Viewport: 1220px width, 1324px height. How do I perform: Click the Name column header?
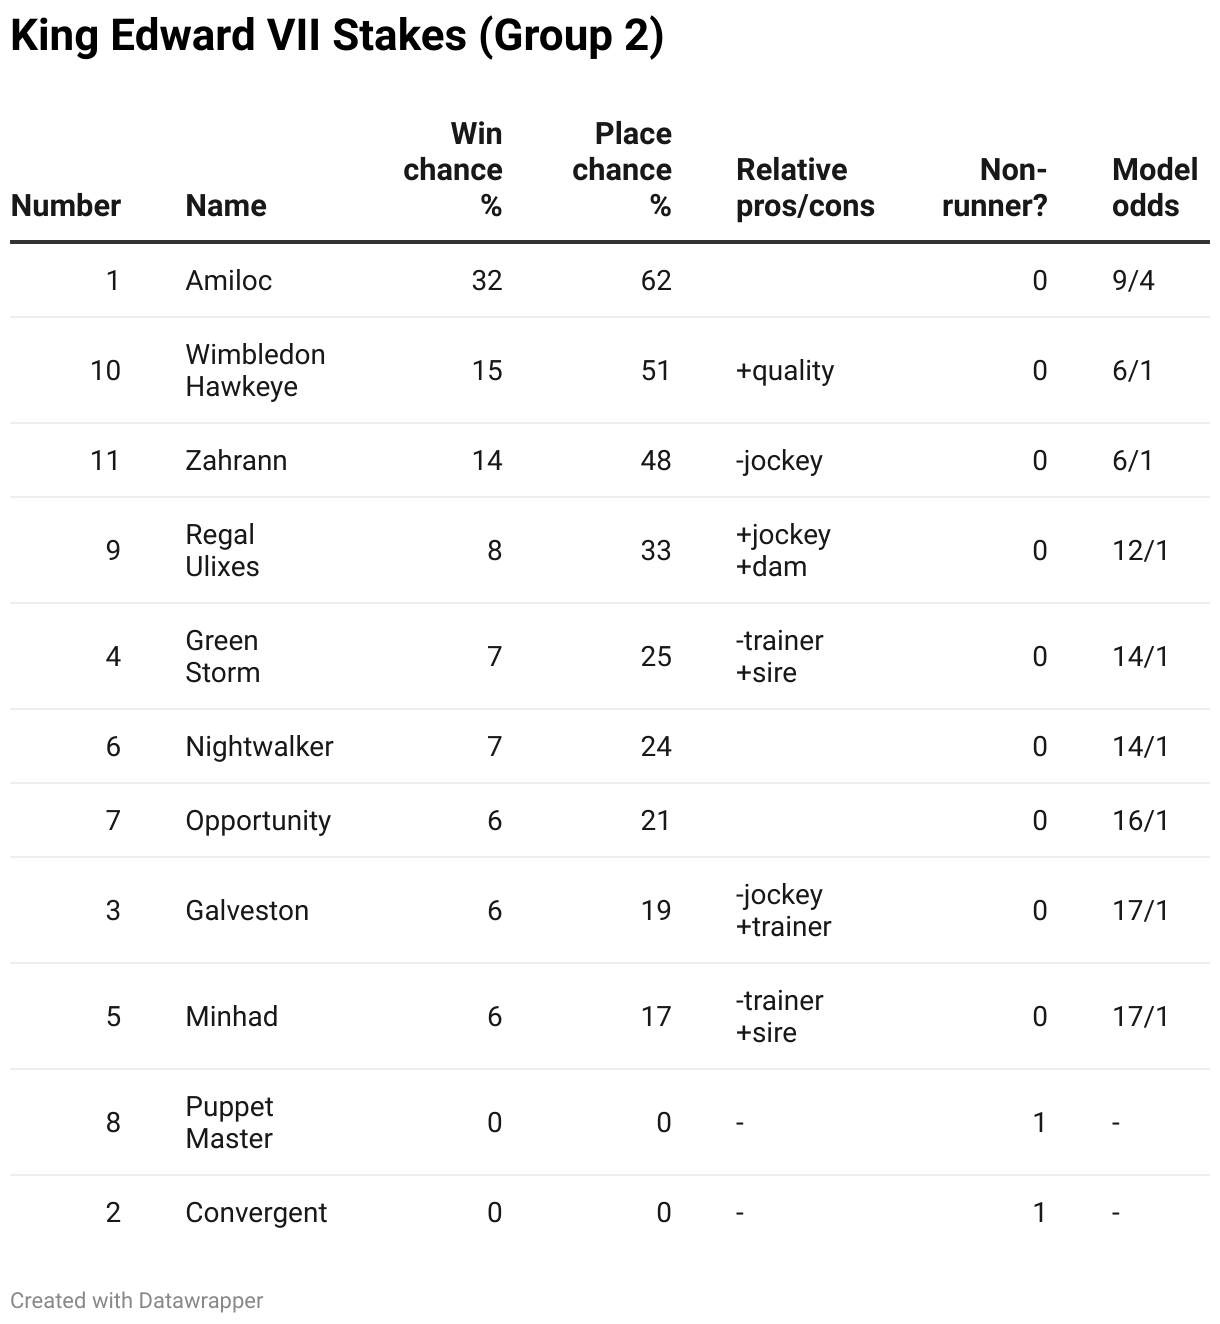coord(226,206)
